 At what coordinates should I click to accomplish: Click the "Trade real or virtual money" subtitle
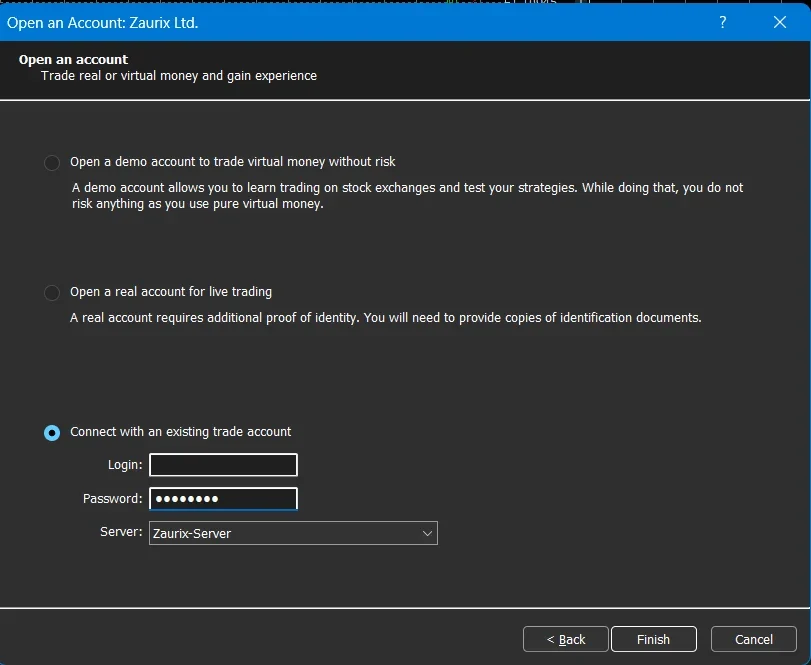(x=179, y=75)
